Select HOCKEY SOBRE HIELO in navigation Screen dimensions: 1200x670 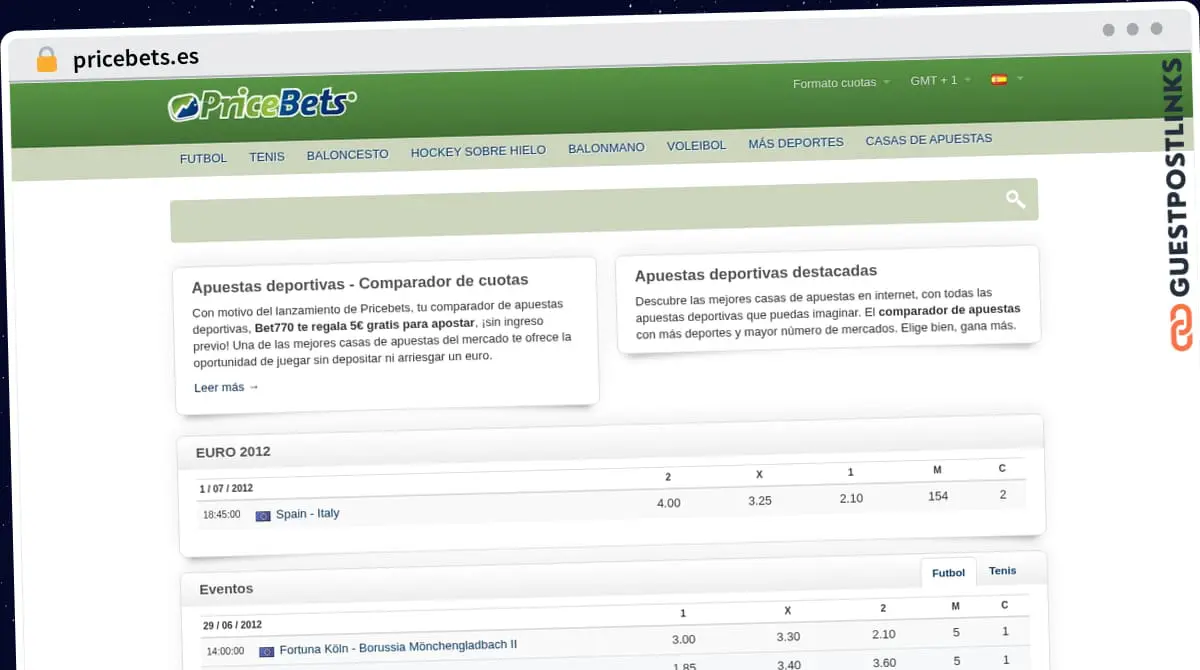pyautogui.click(x=478, y=151)
